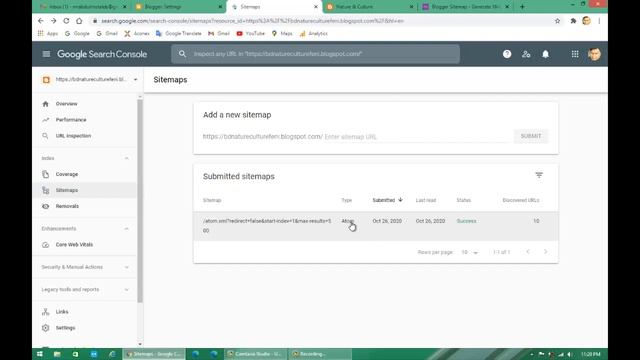The image size is (640, 360).
Task: Open the Analytics bookmark
Action: point(313,33)
